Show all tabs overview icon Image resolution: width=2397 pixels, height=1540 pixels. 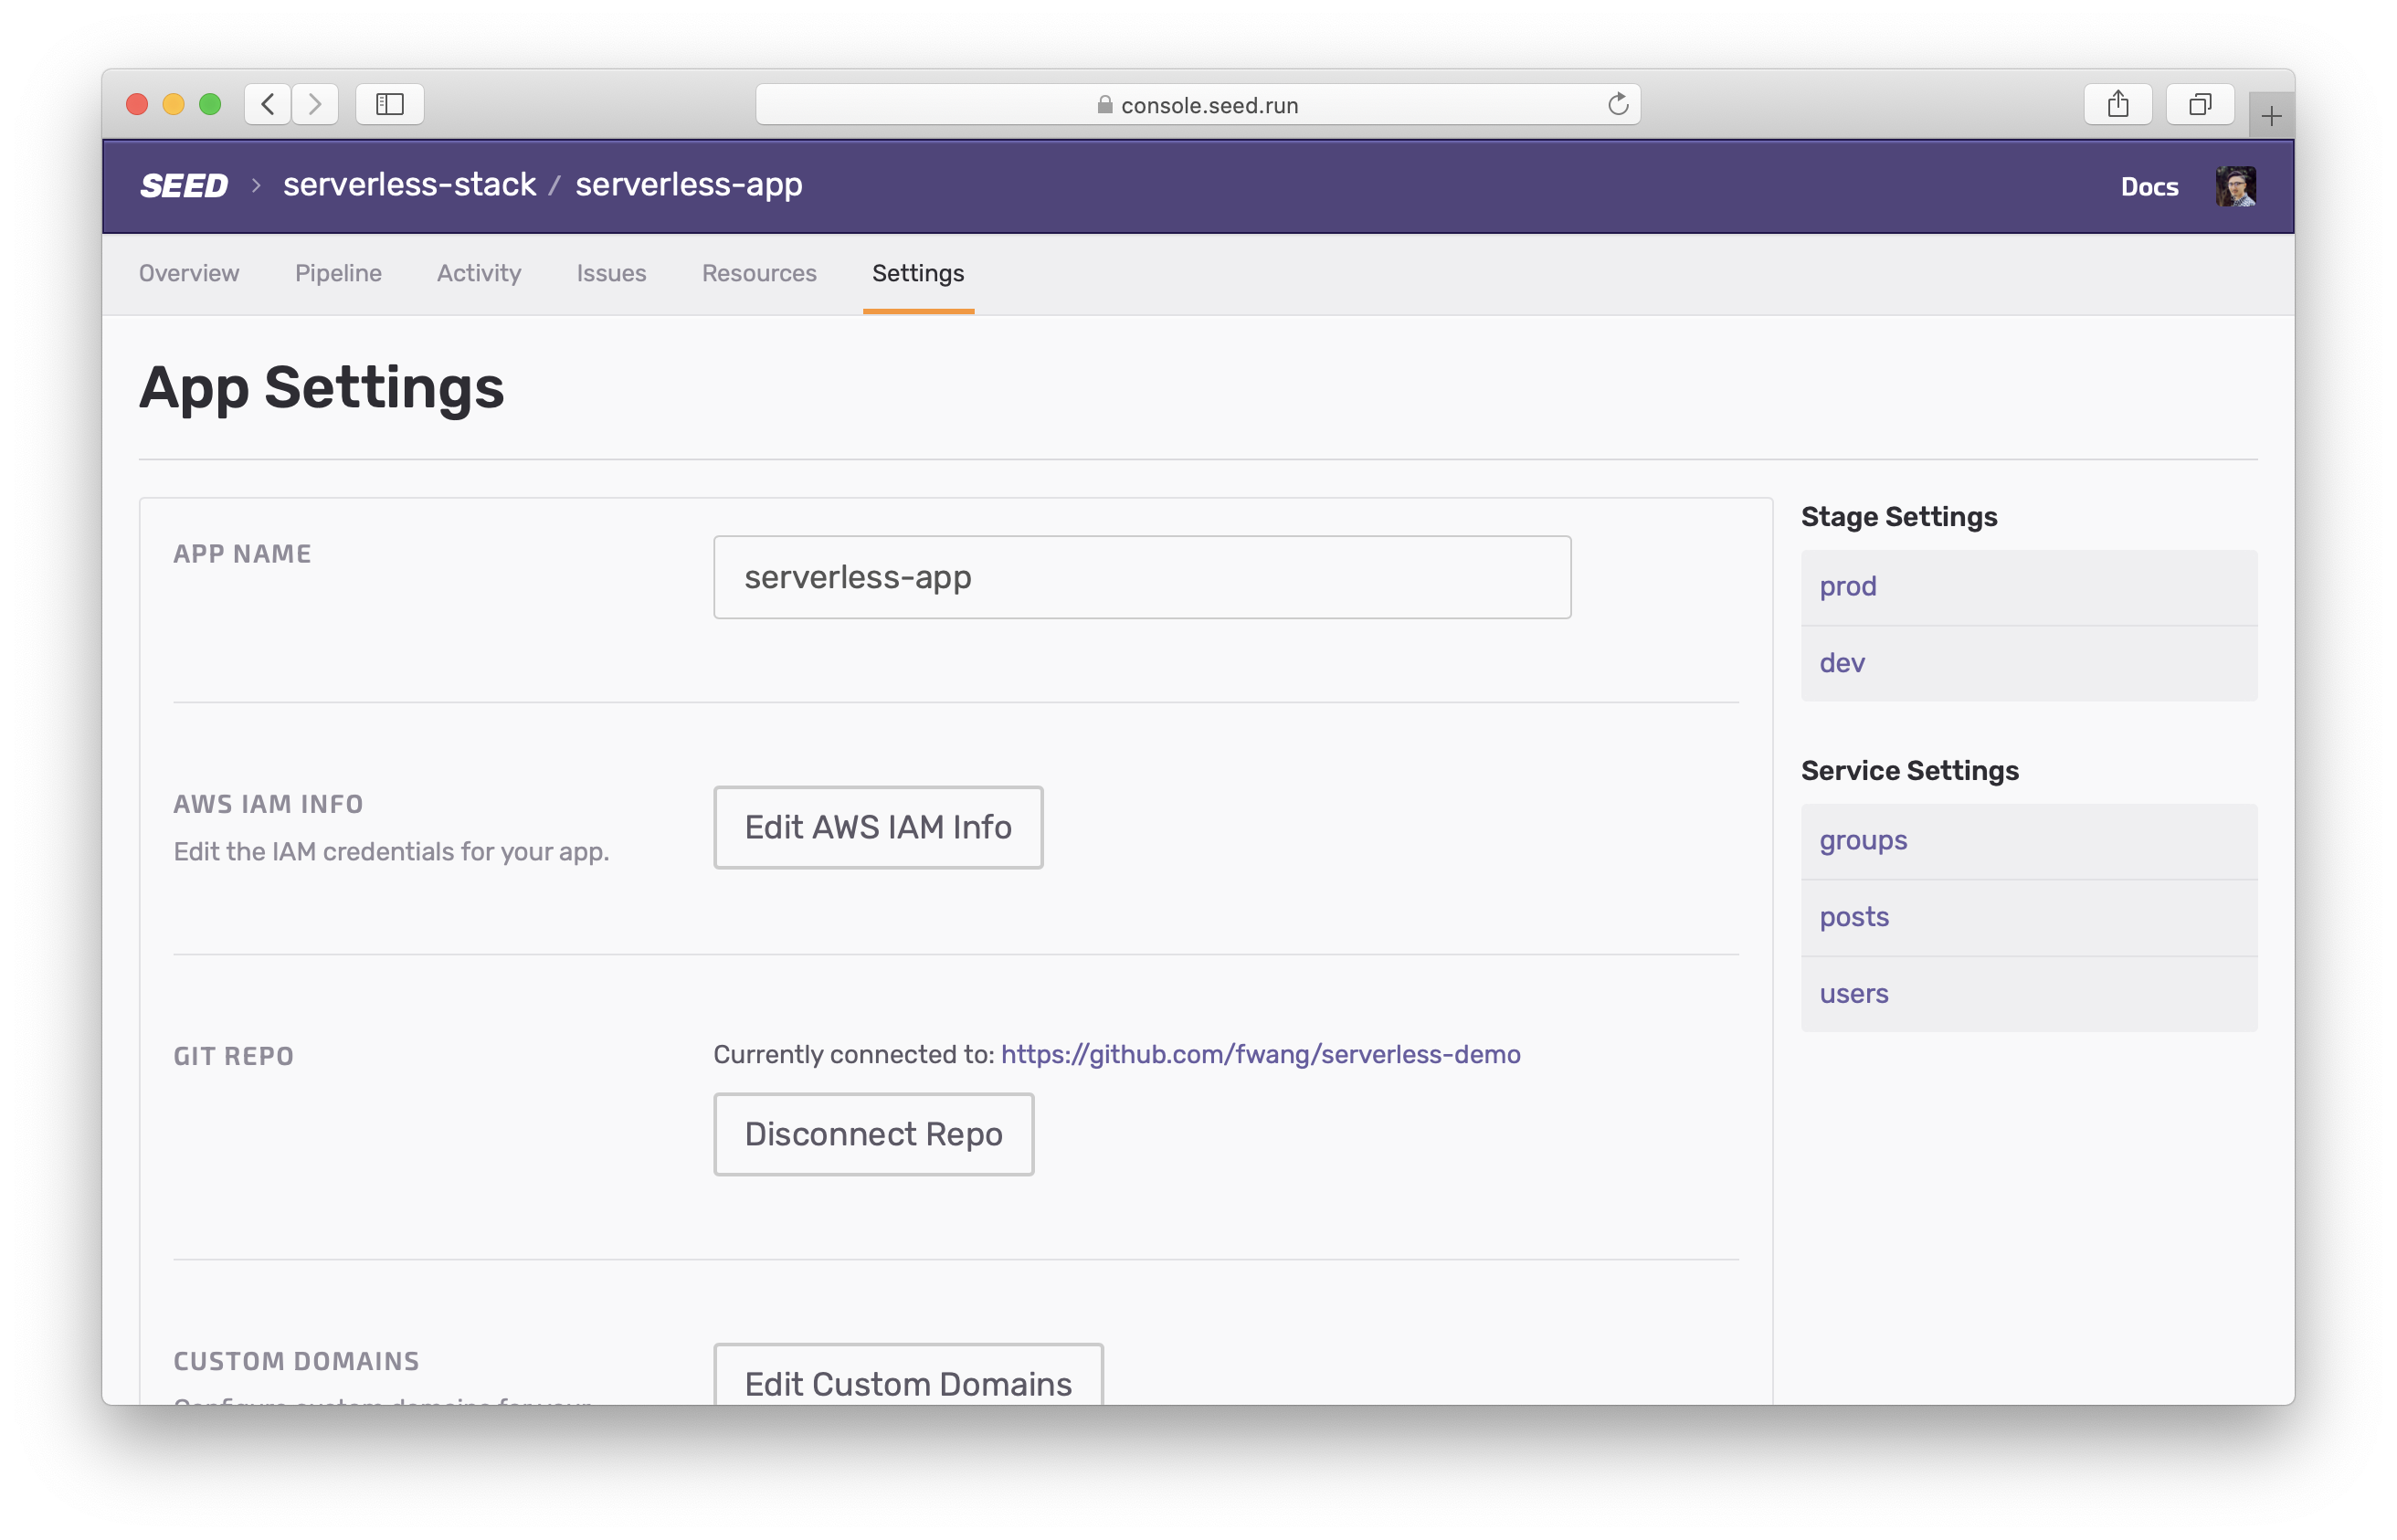(2199, 104)
